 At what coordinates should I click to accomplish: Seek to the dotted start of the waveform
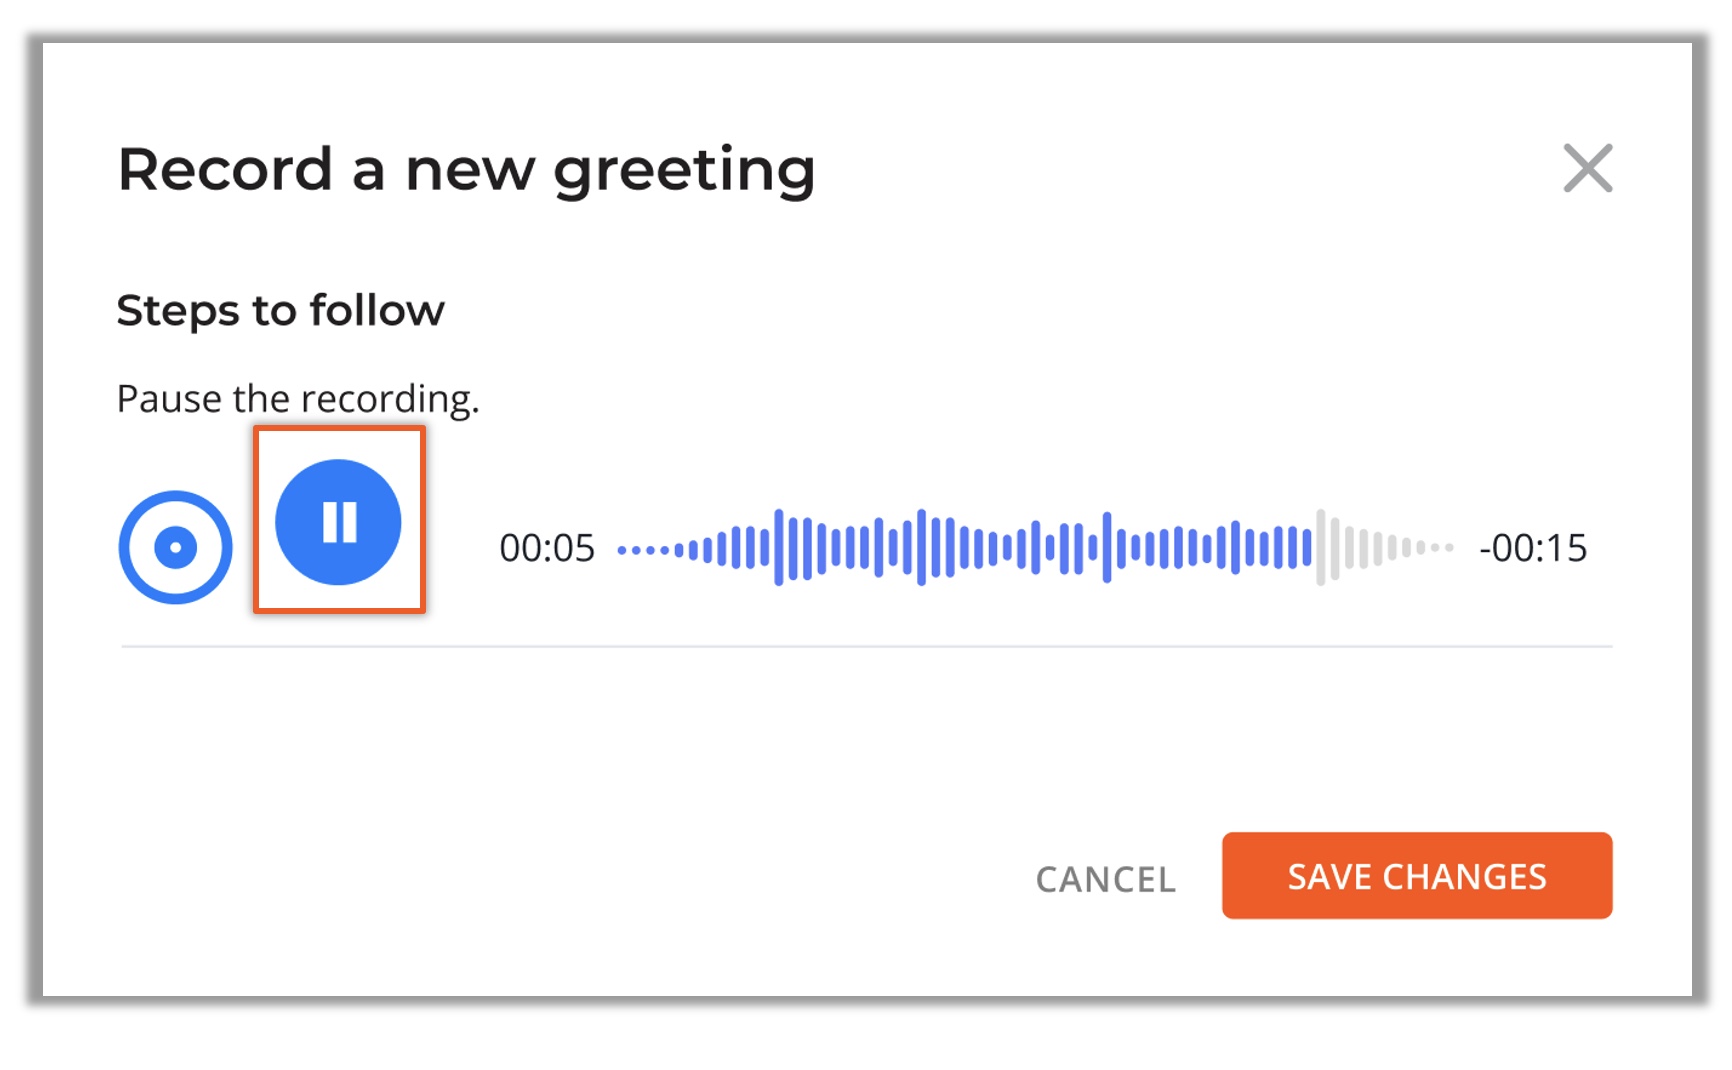click(650, 549)
